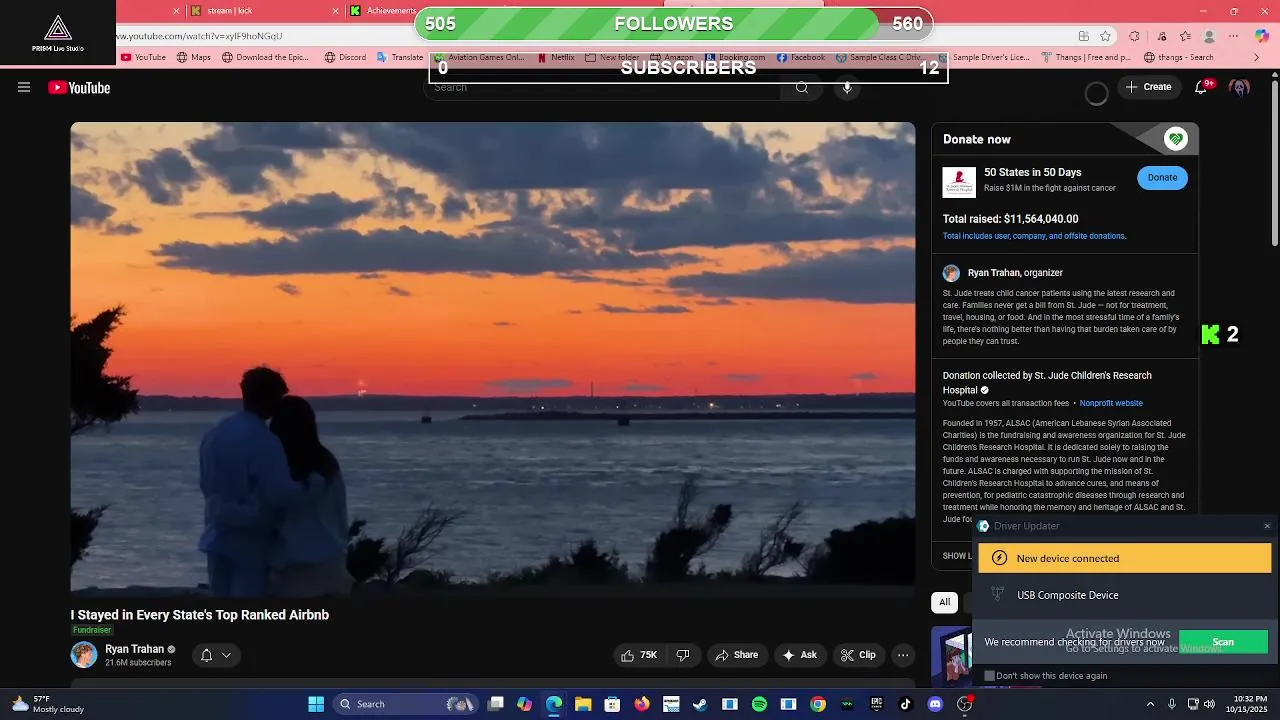Open the YouTube account avatar menu

point(1240,88)
